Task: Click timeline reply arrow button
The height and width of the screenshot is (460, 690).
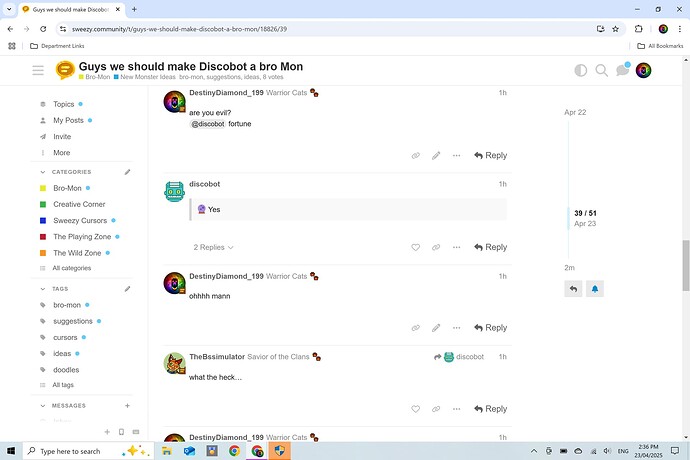Action: (x=573, y=289)
